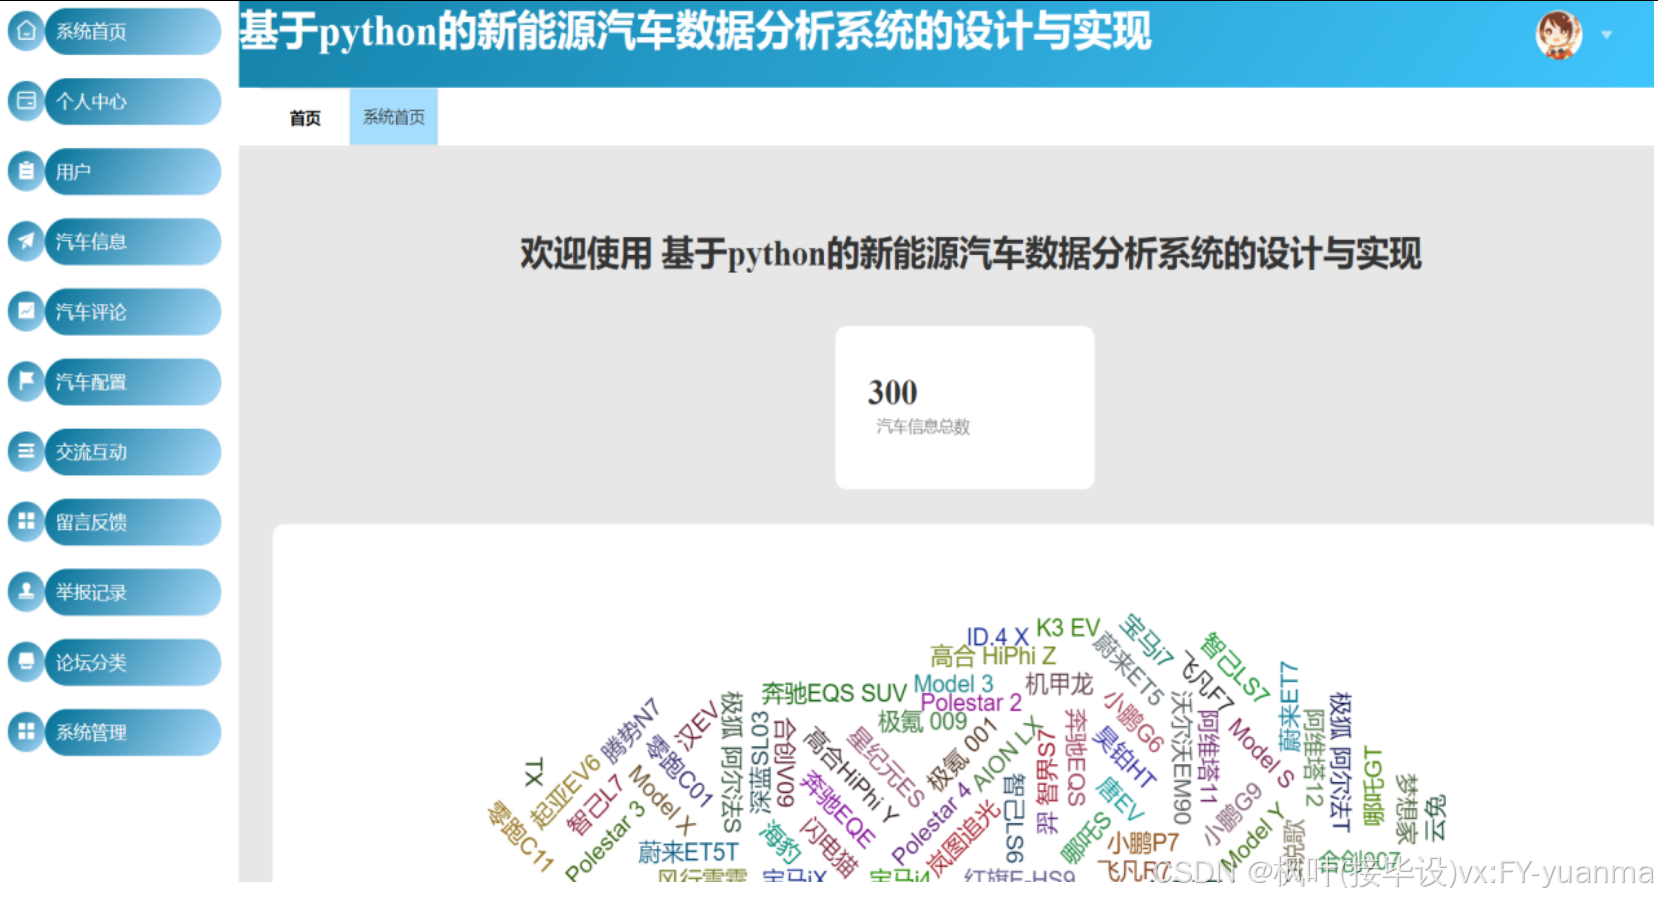Click 小鹏P7 in the word cloud
Image resolution: width=1658 pixels, height=902 pixels.
pos(1142,844)
